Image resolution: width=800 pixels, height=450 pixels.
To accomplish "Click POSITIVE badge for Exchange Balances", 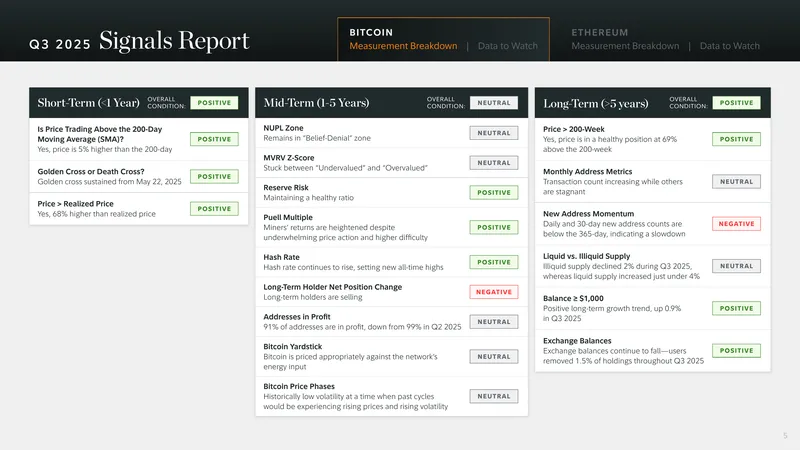I will (736, 351).
